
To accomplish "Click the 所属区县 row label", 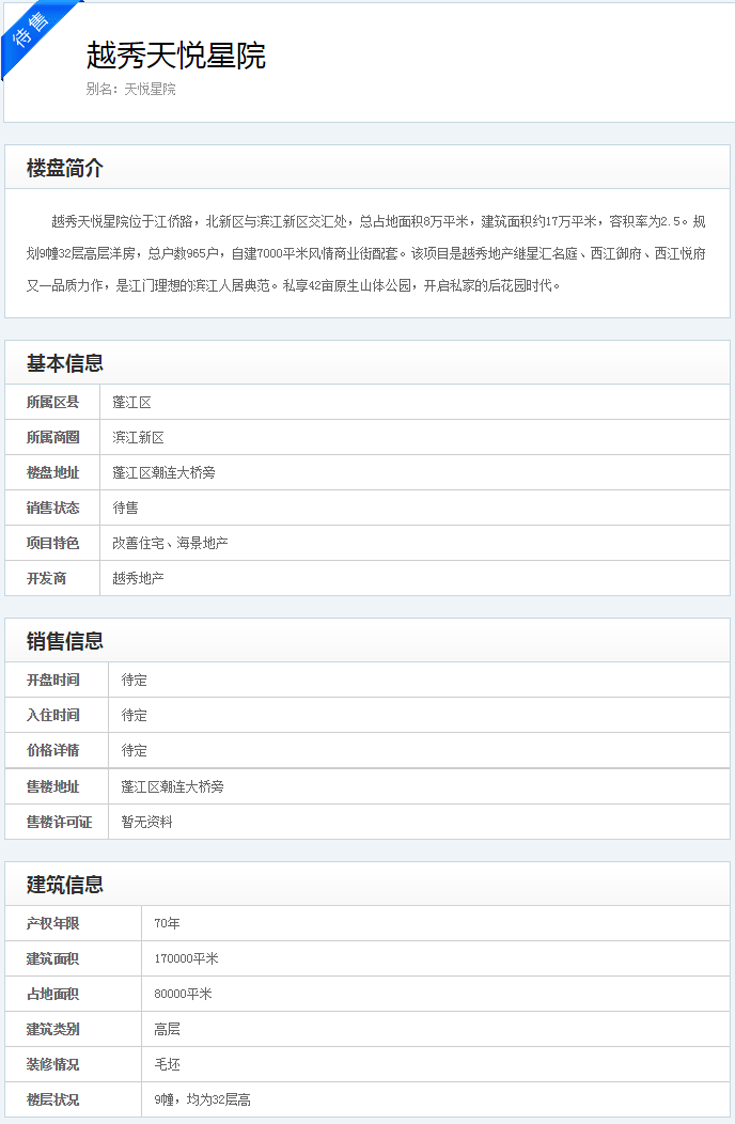I will (52, 402).
